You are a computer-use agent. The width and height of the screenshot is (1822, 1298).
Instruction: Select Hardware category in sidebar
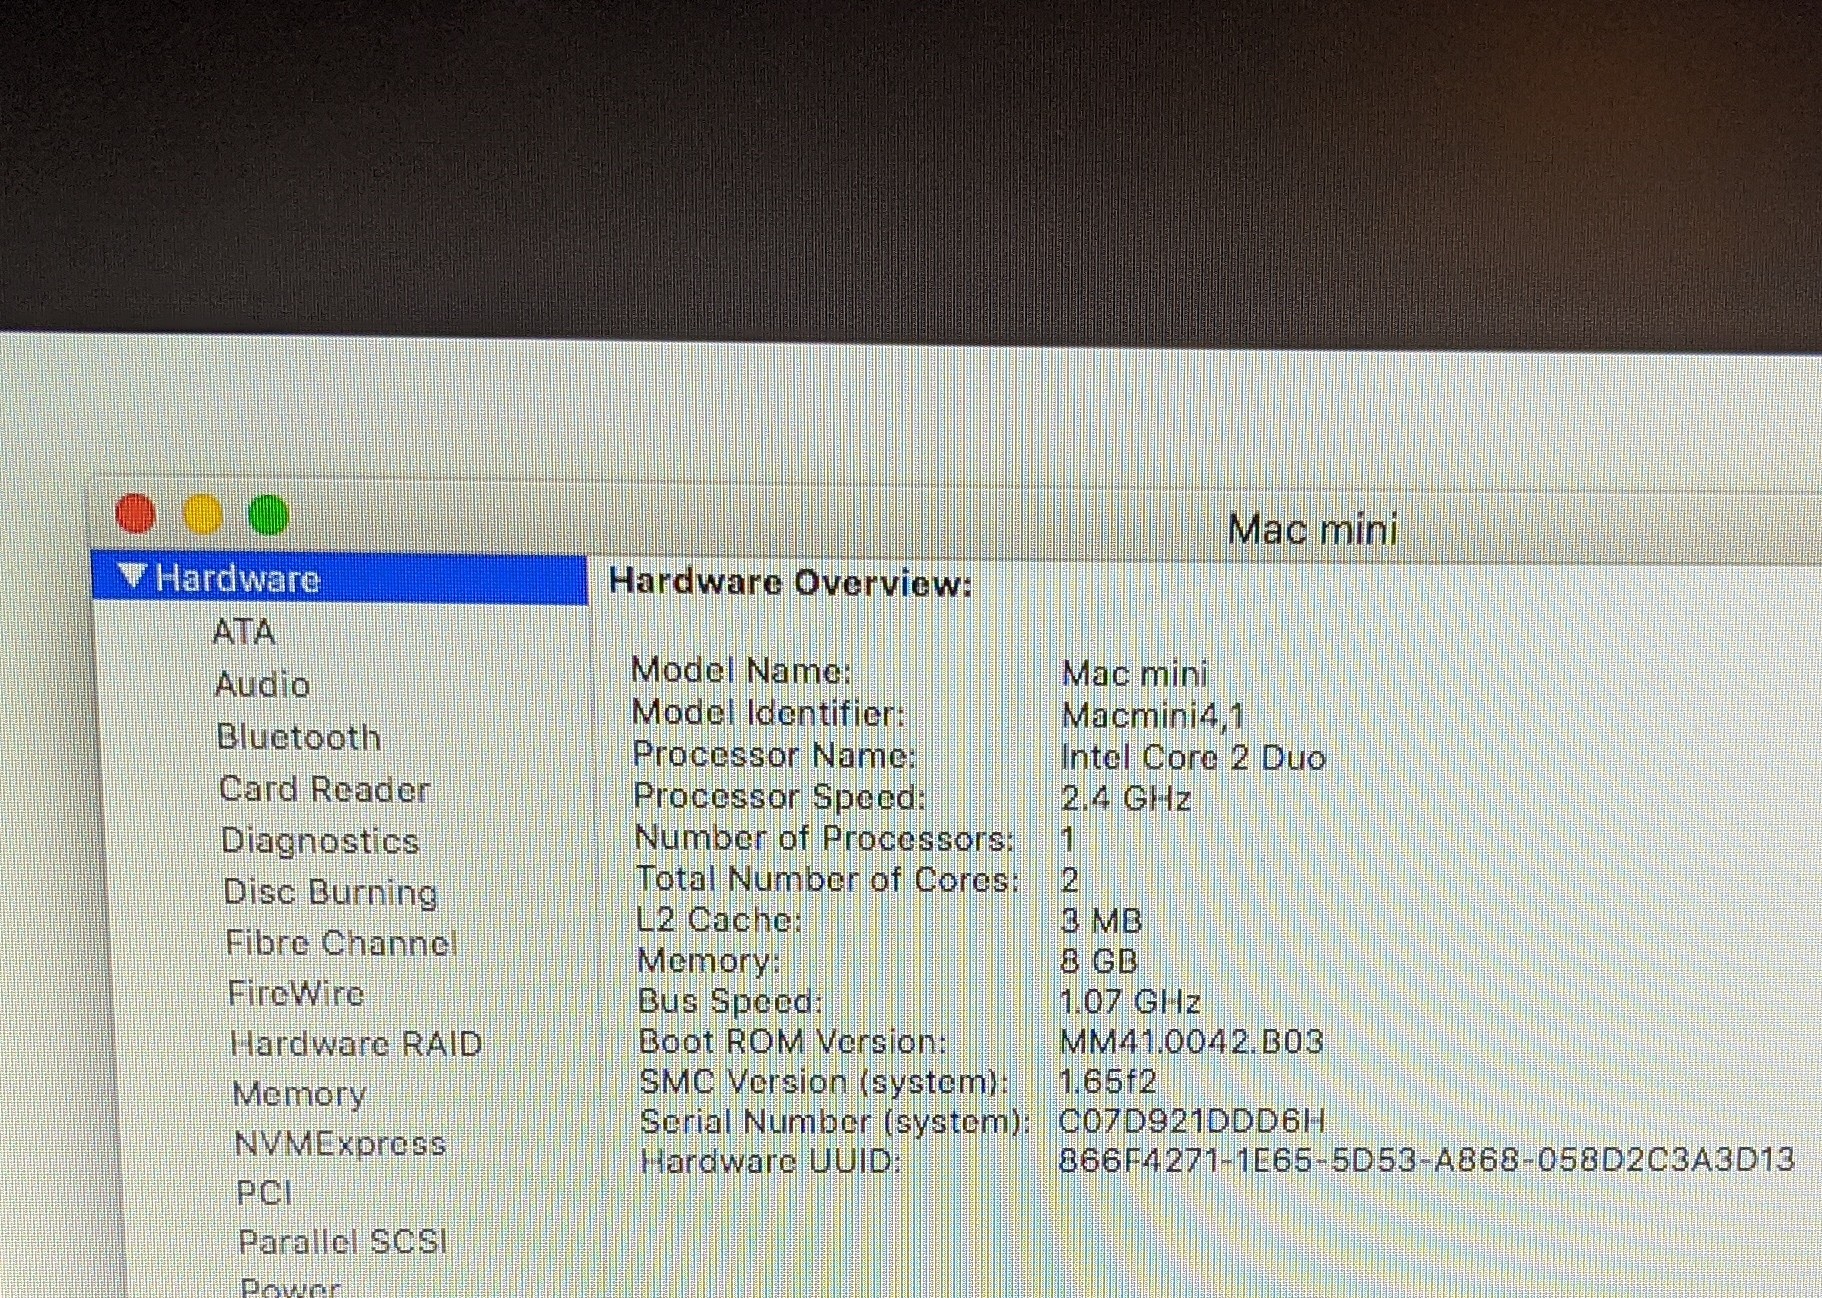click(x=340, y=578)
